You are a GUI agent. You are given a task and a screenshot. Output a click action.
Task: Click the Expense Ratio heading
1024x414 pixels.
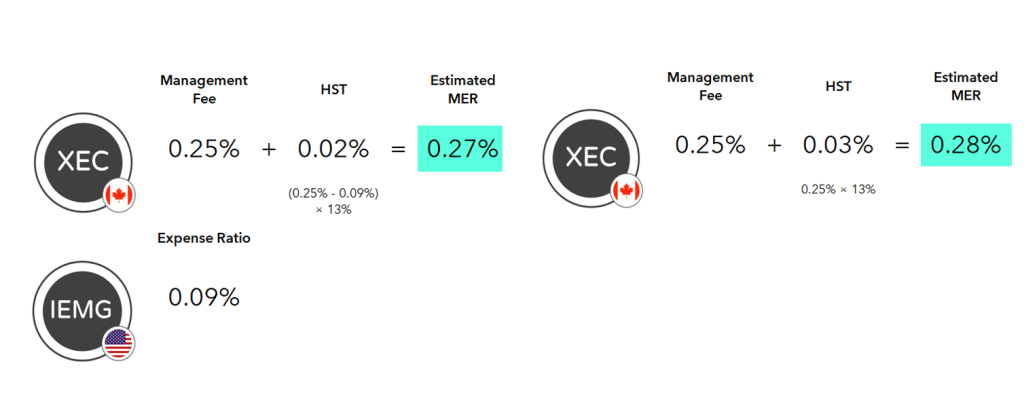point(204,238)
